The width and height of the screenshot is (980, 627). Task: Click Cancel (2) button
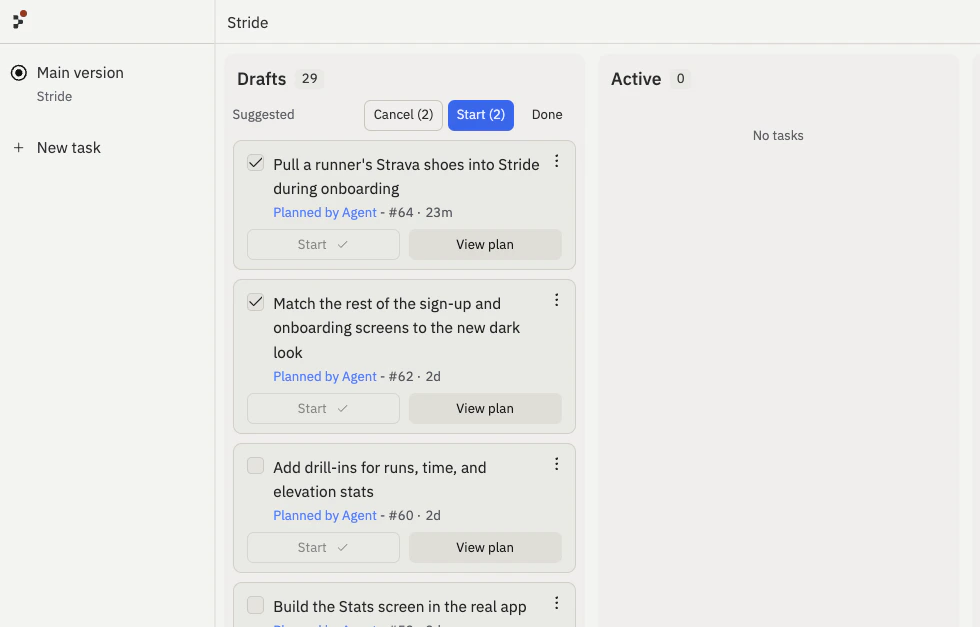point(403,115)
